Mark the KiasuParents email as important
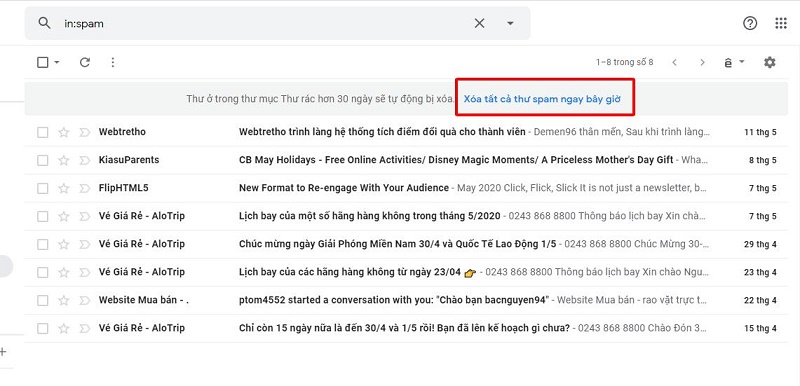 84,161
